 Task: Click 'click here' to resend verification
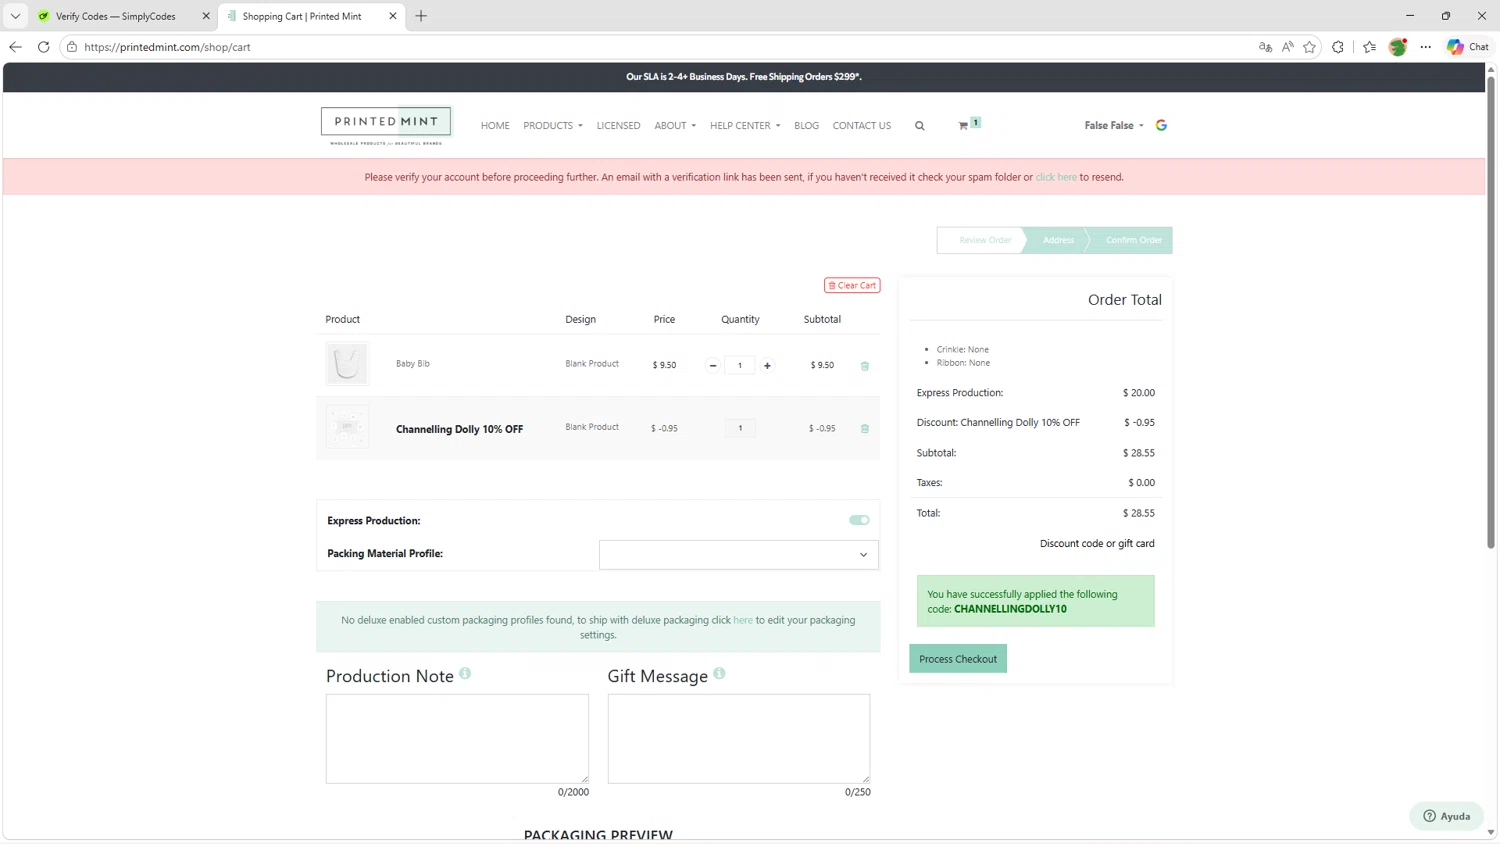1056,177
